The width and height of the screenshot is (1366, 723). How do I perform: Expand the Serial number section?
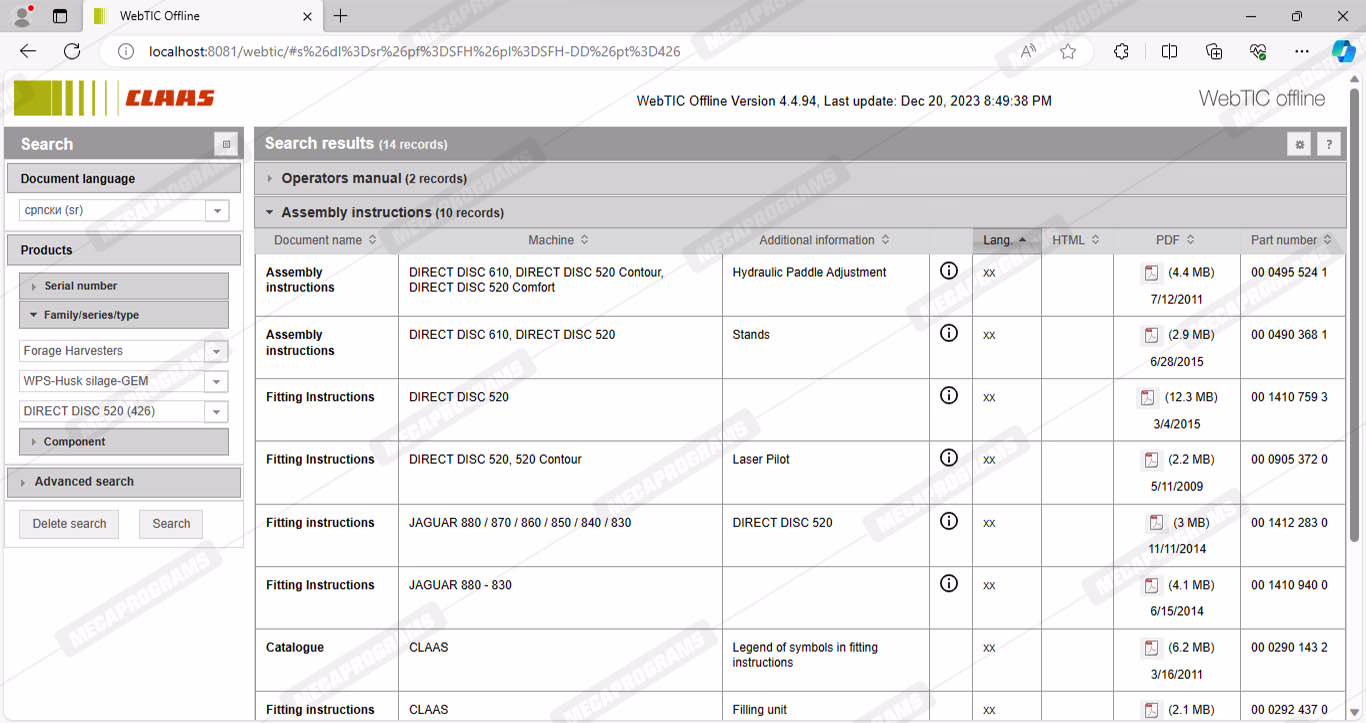click(80, 286)
